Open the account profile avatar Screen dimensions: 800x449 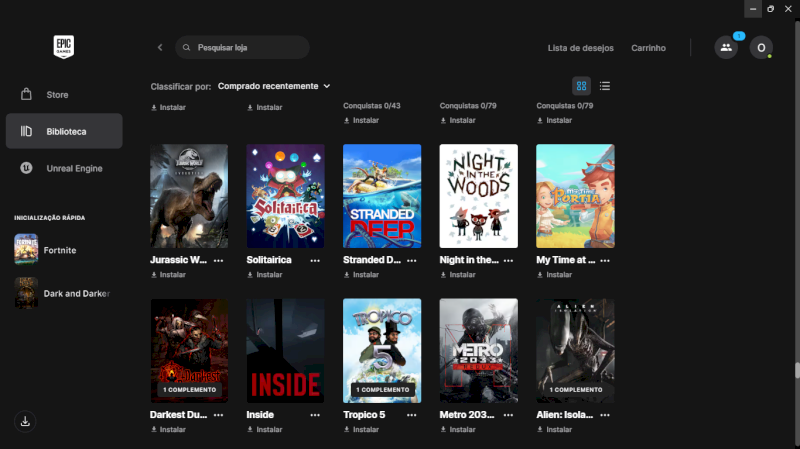761,47
